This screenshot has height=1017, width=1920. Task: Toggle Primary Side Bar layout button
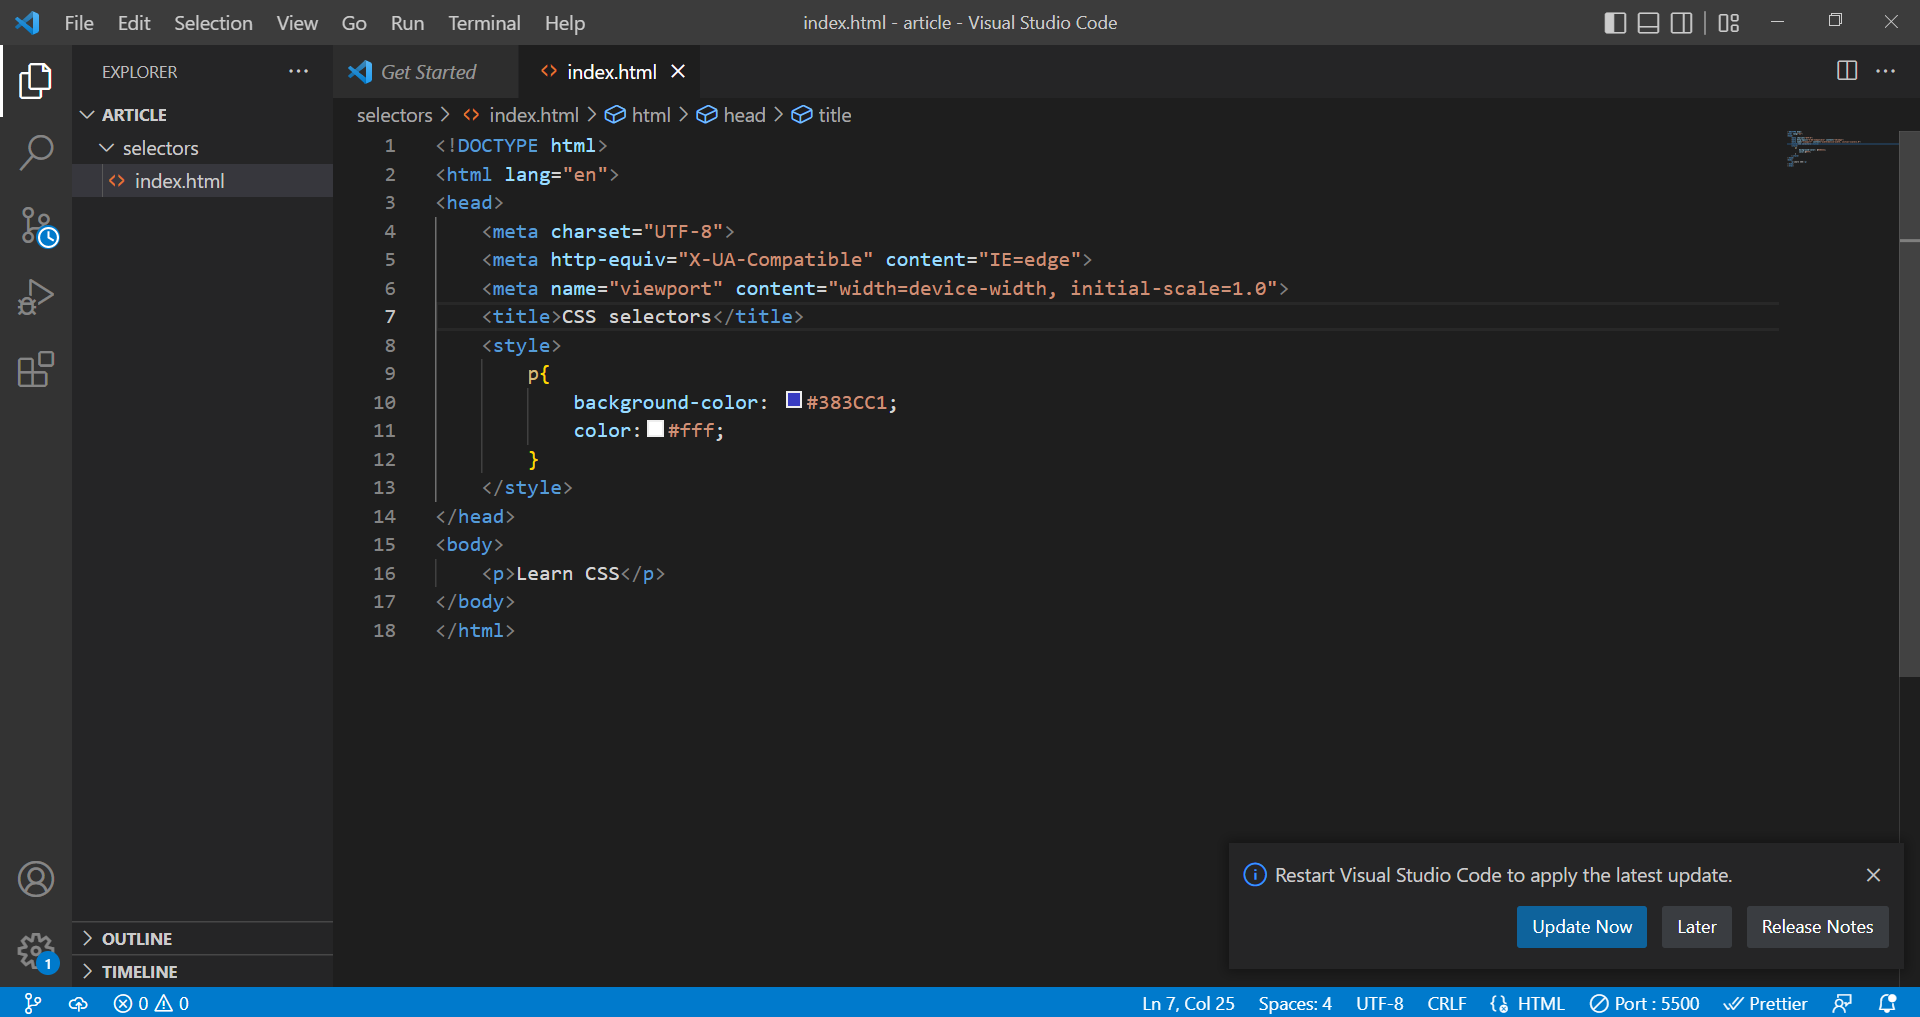click(x=1615, y=22)
